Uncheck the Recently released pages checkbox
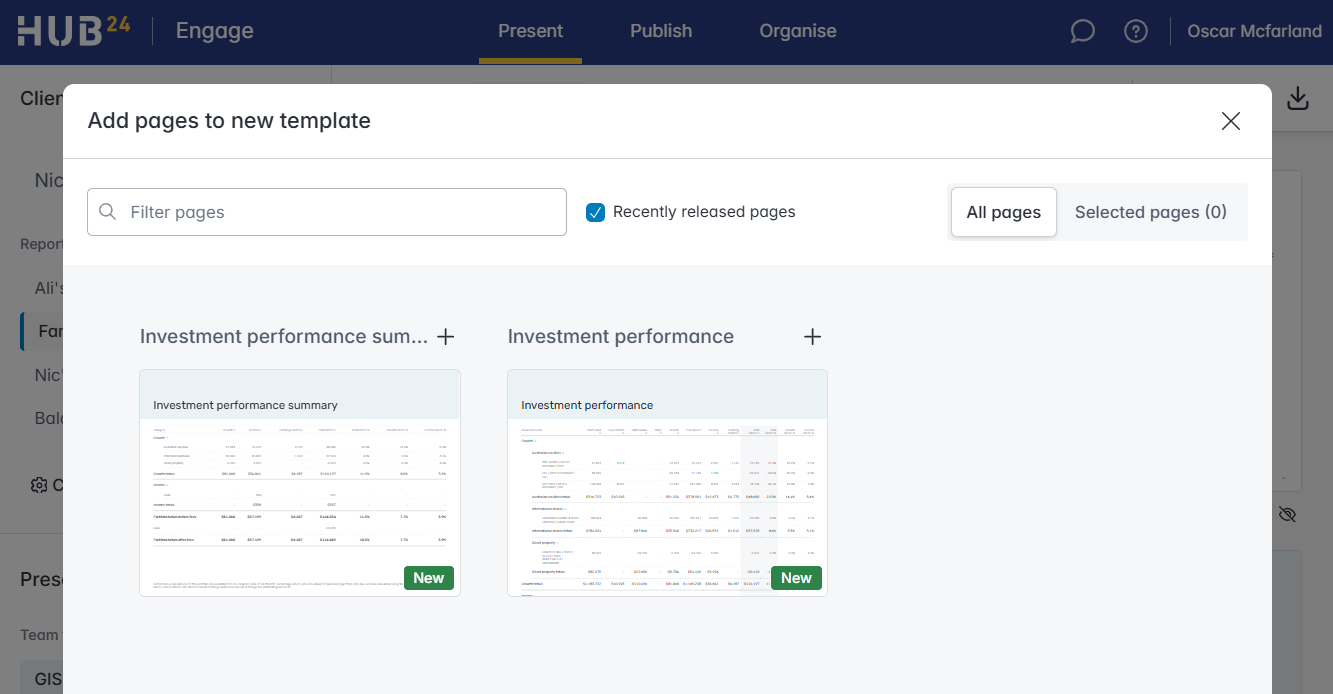The height and width of the screenshot is (694, 1333). click(595, 212)
